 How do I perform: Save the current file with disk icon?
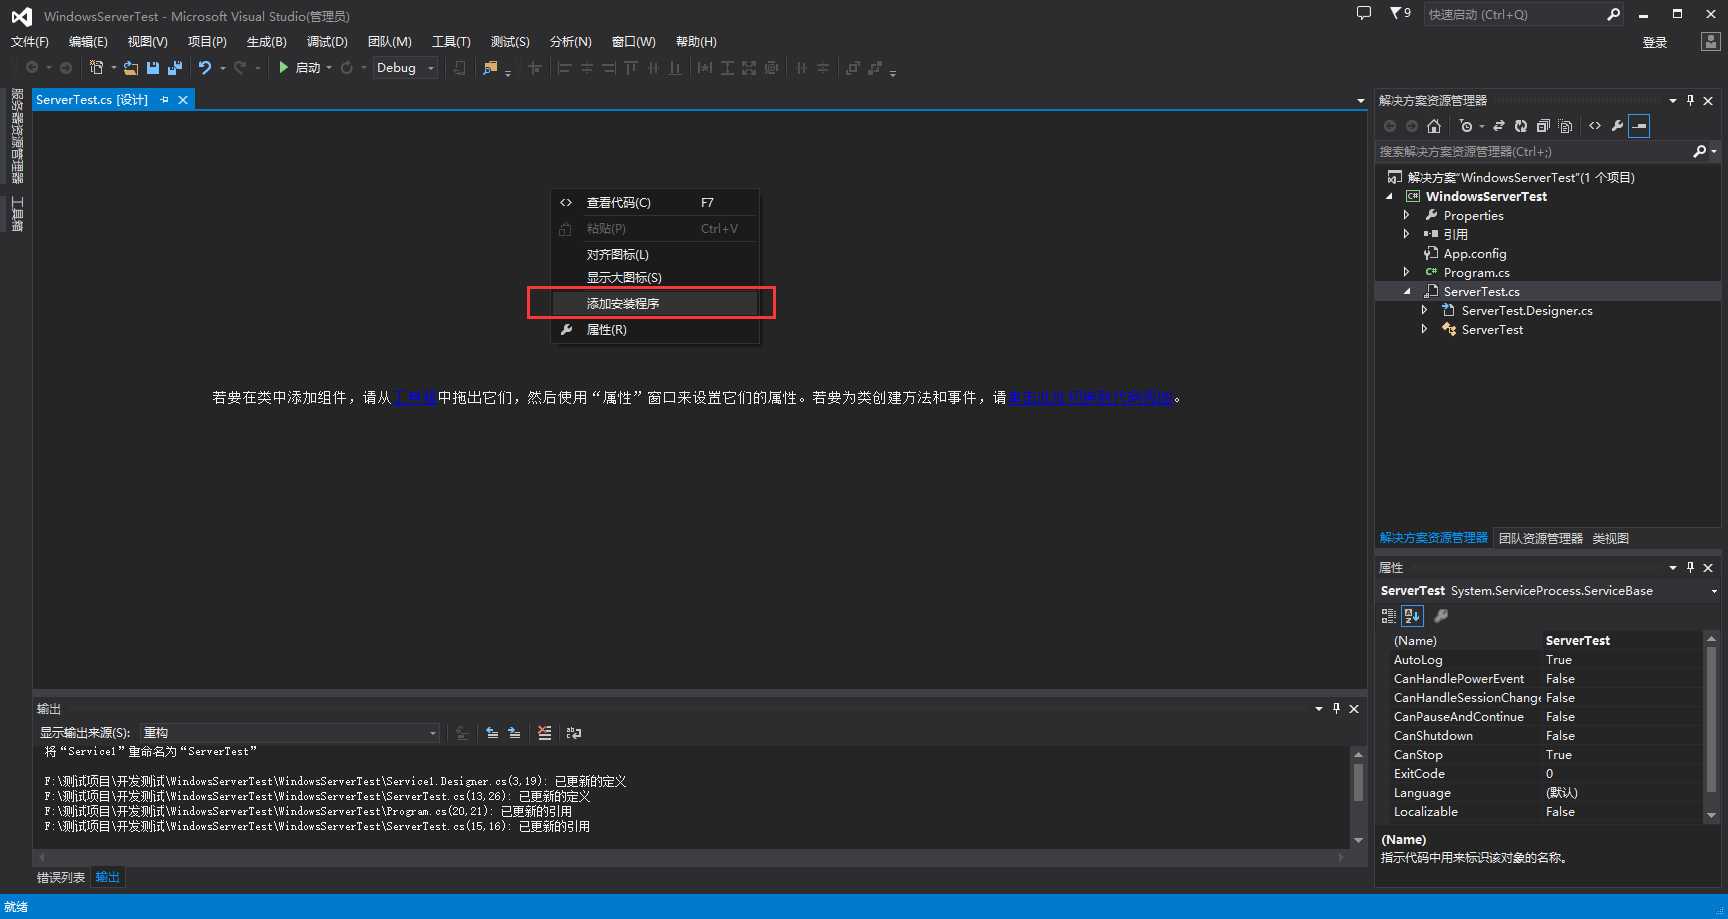tap(153, 68)
